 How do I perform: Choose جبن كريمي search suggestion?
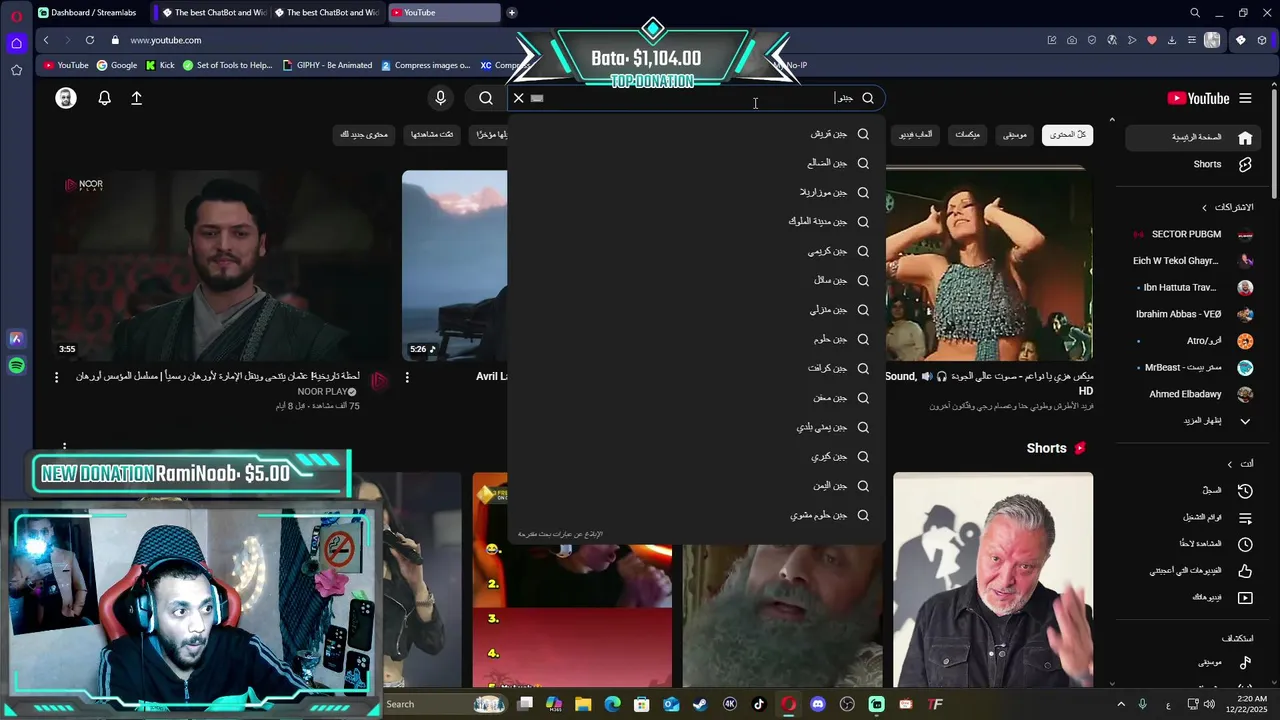[x=697, y=251]
